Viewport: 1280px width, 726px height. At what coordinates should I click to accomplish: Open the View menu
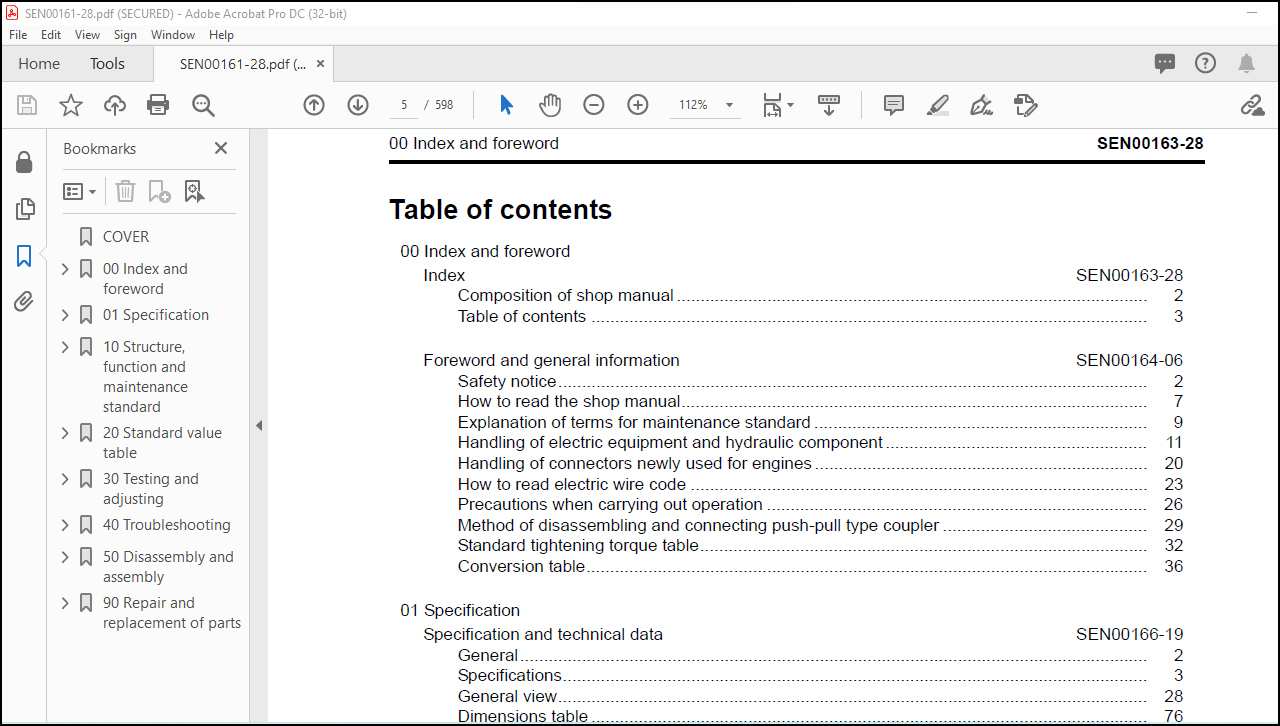pos(88,34)
